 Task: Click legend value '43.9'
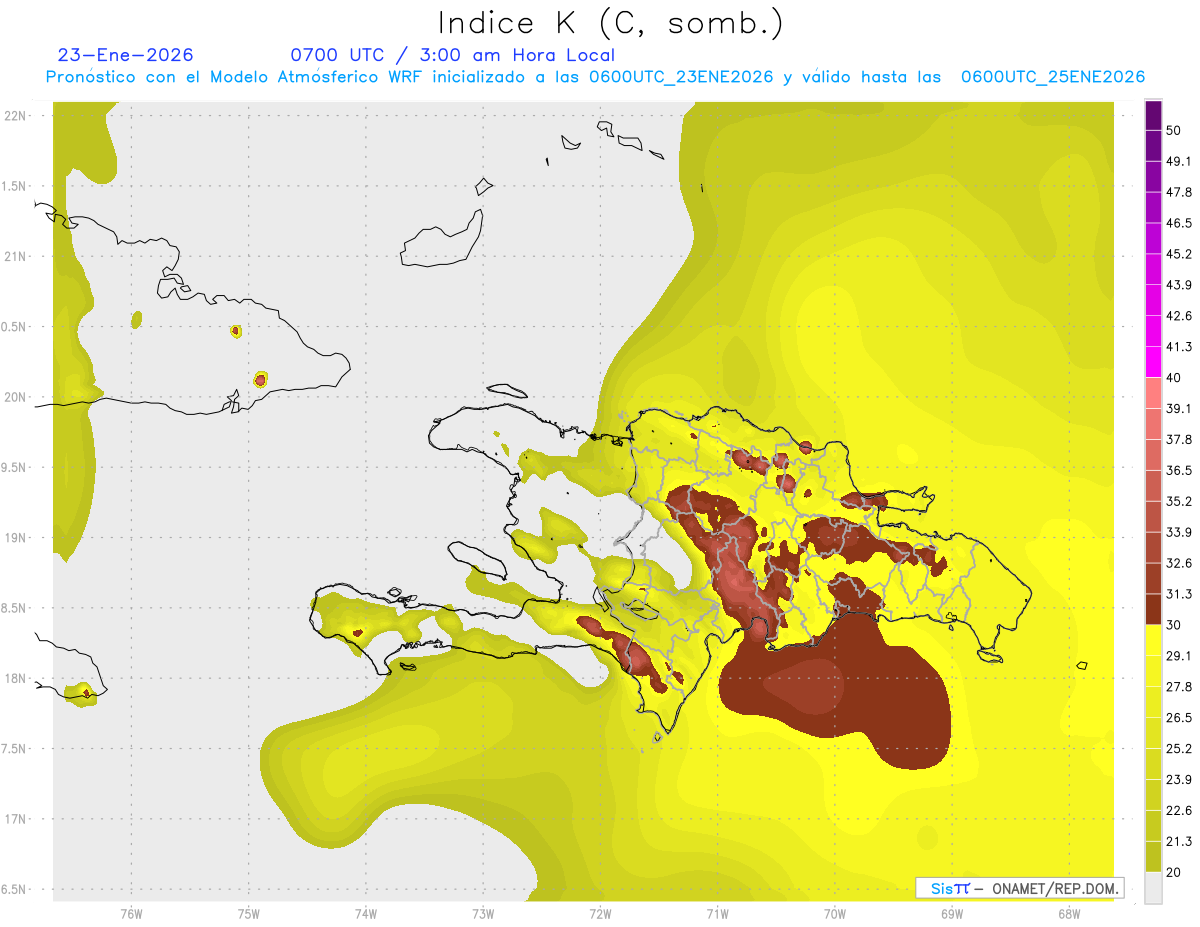tap(1179, 285)
